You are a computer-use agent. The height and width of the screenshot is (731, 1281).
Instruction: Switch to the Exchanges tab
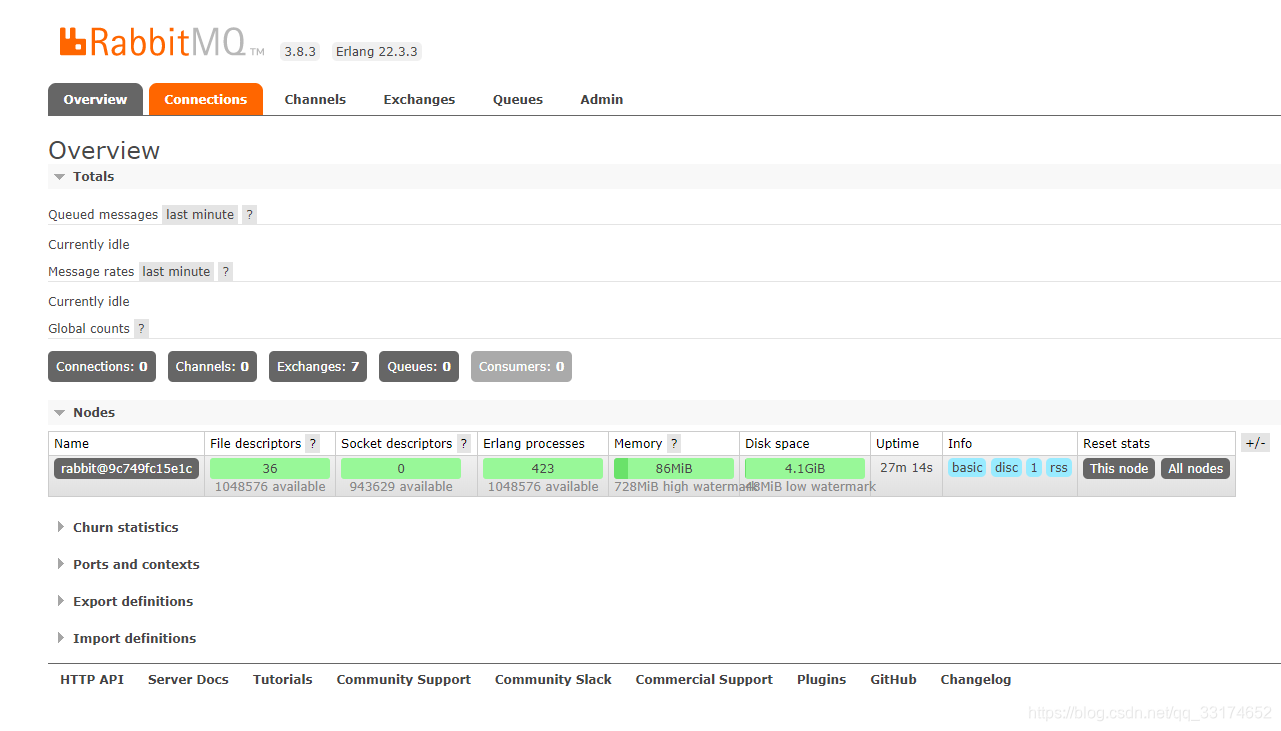coord(419,99)
